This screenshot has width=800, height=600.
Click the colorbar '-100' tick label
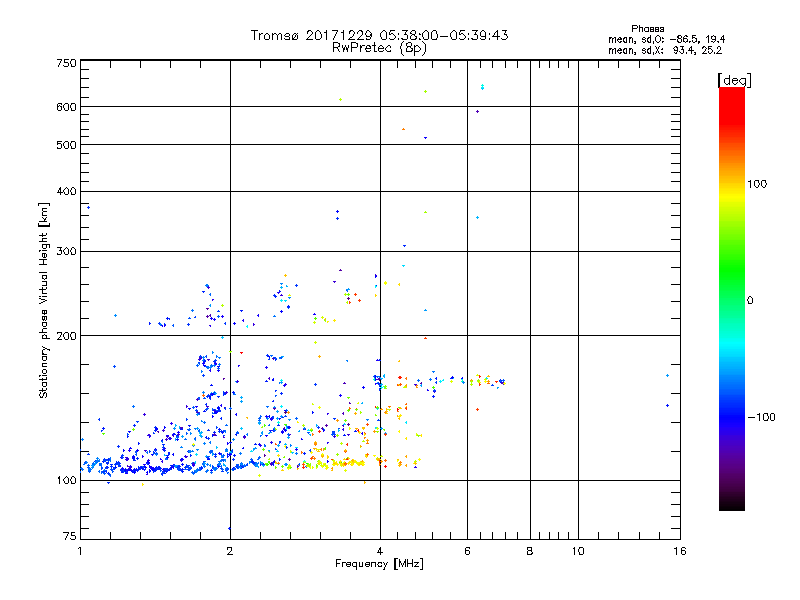pos(762,417)
